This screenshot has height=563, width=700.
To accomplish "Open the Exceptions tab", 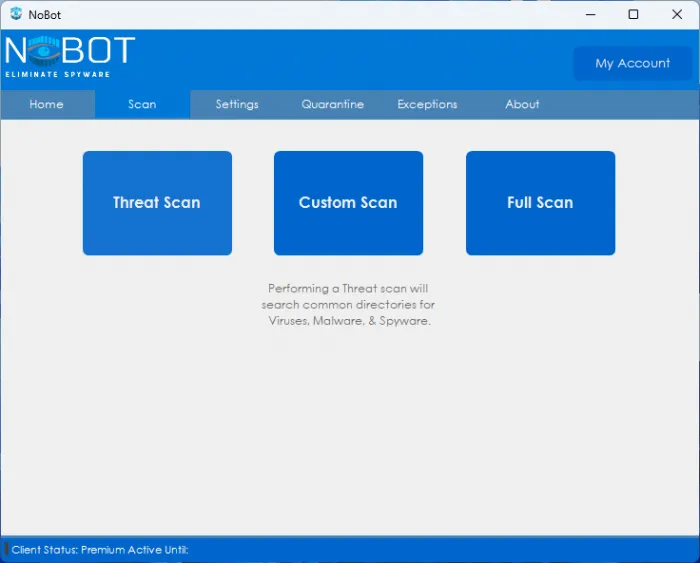I will 427,104.
